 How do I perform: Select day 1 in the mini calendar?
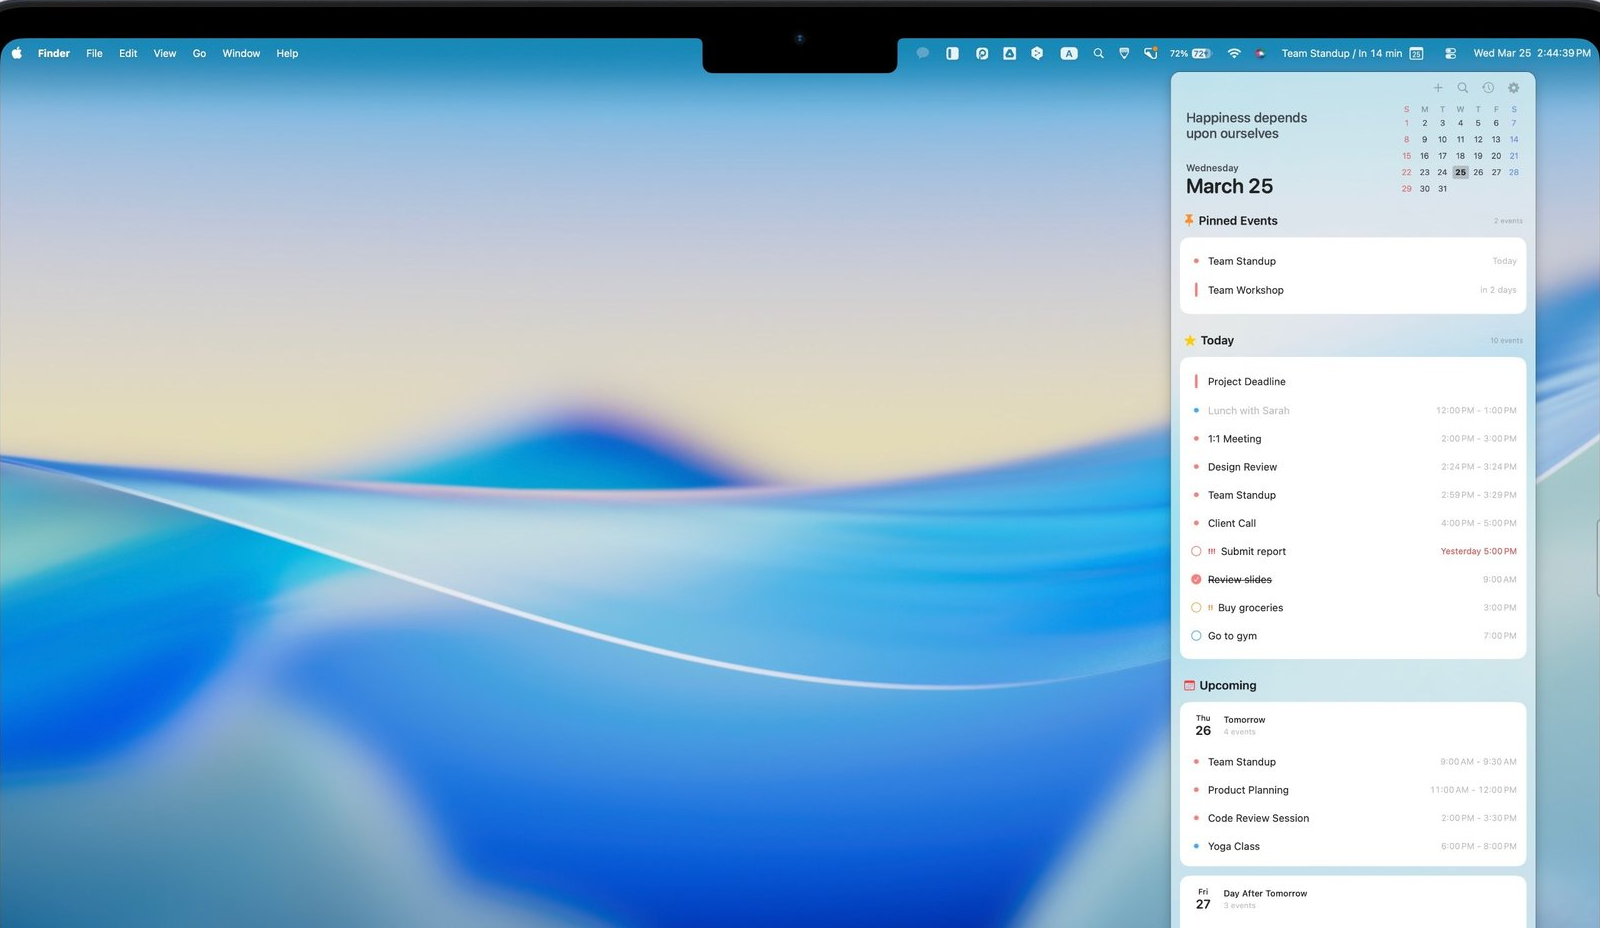pyautogui.click(x=1406, y=123)
